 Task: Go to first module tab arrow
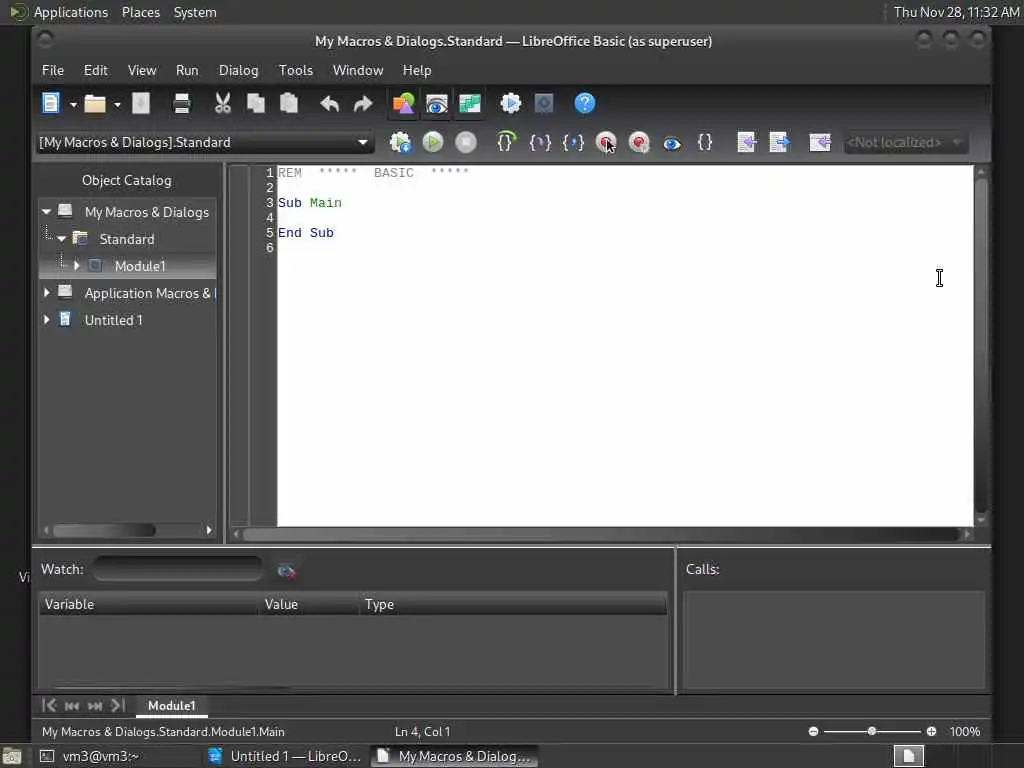click(49, 705)
